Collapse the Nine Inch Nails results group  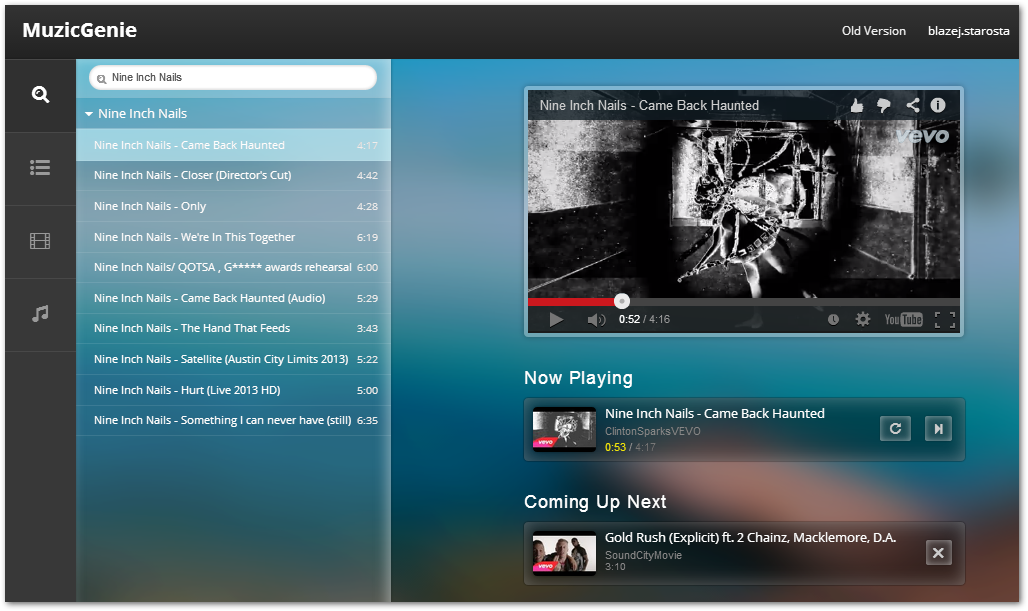89,114
